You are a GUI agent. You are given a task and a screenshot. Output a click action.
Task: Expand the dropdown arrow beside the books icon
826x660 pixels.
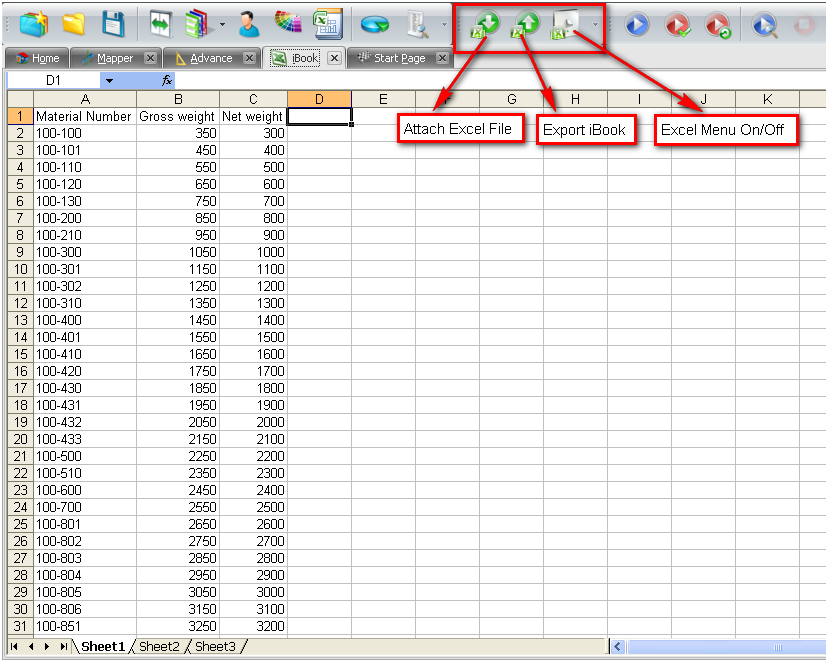[x=221, y=24]
